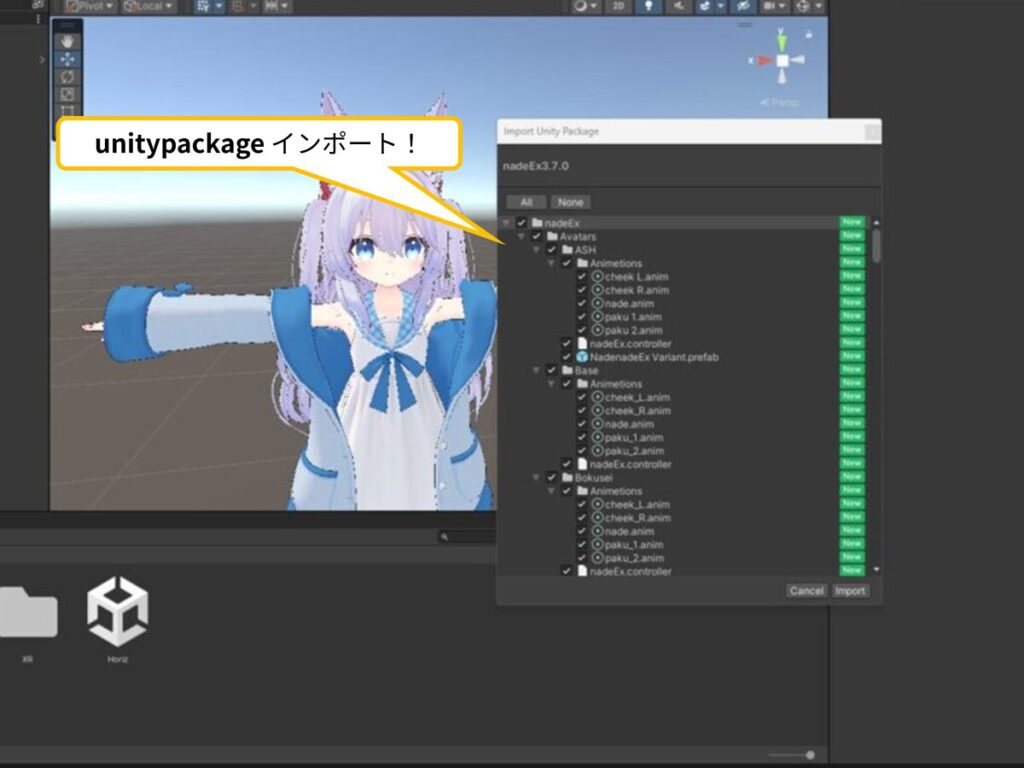Image resolution: width=1024 pixels, height=768 pixels.
Task: Open the Local coordinate space dropdown
Action: pyautogui.click(x=148, y=6)
